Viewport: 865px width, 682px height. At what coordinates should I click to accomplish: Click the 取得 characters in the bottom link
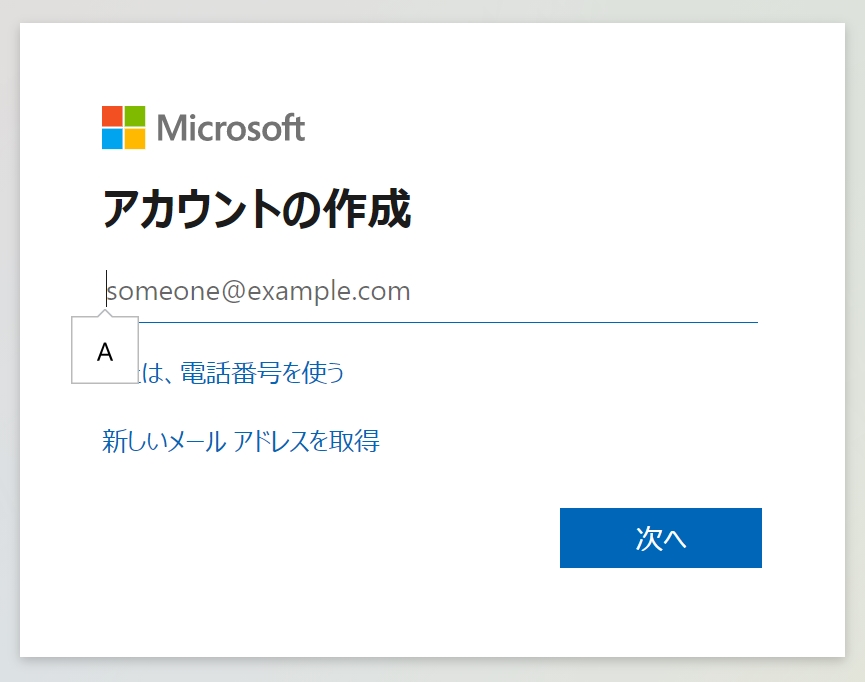[x=354, y=441]
